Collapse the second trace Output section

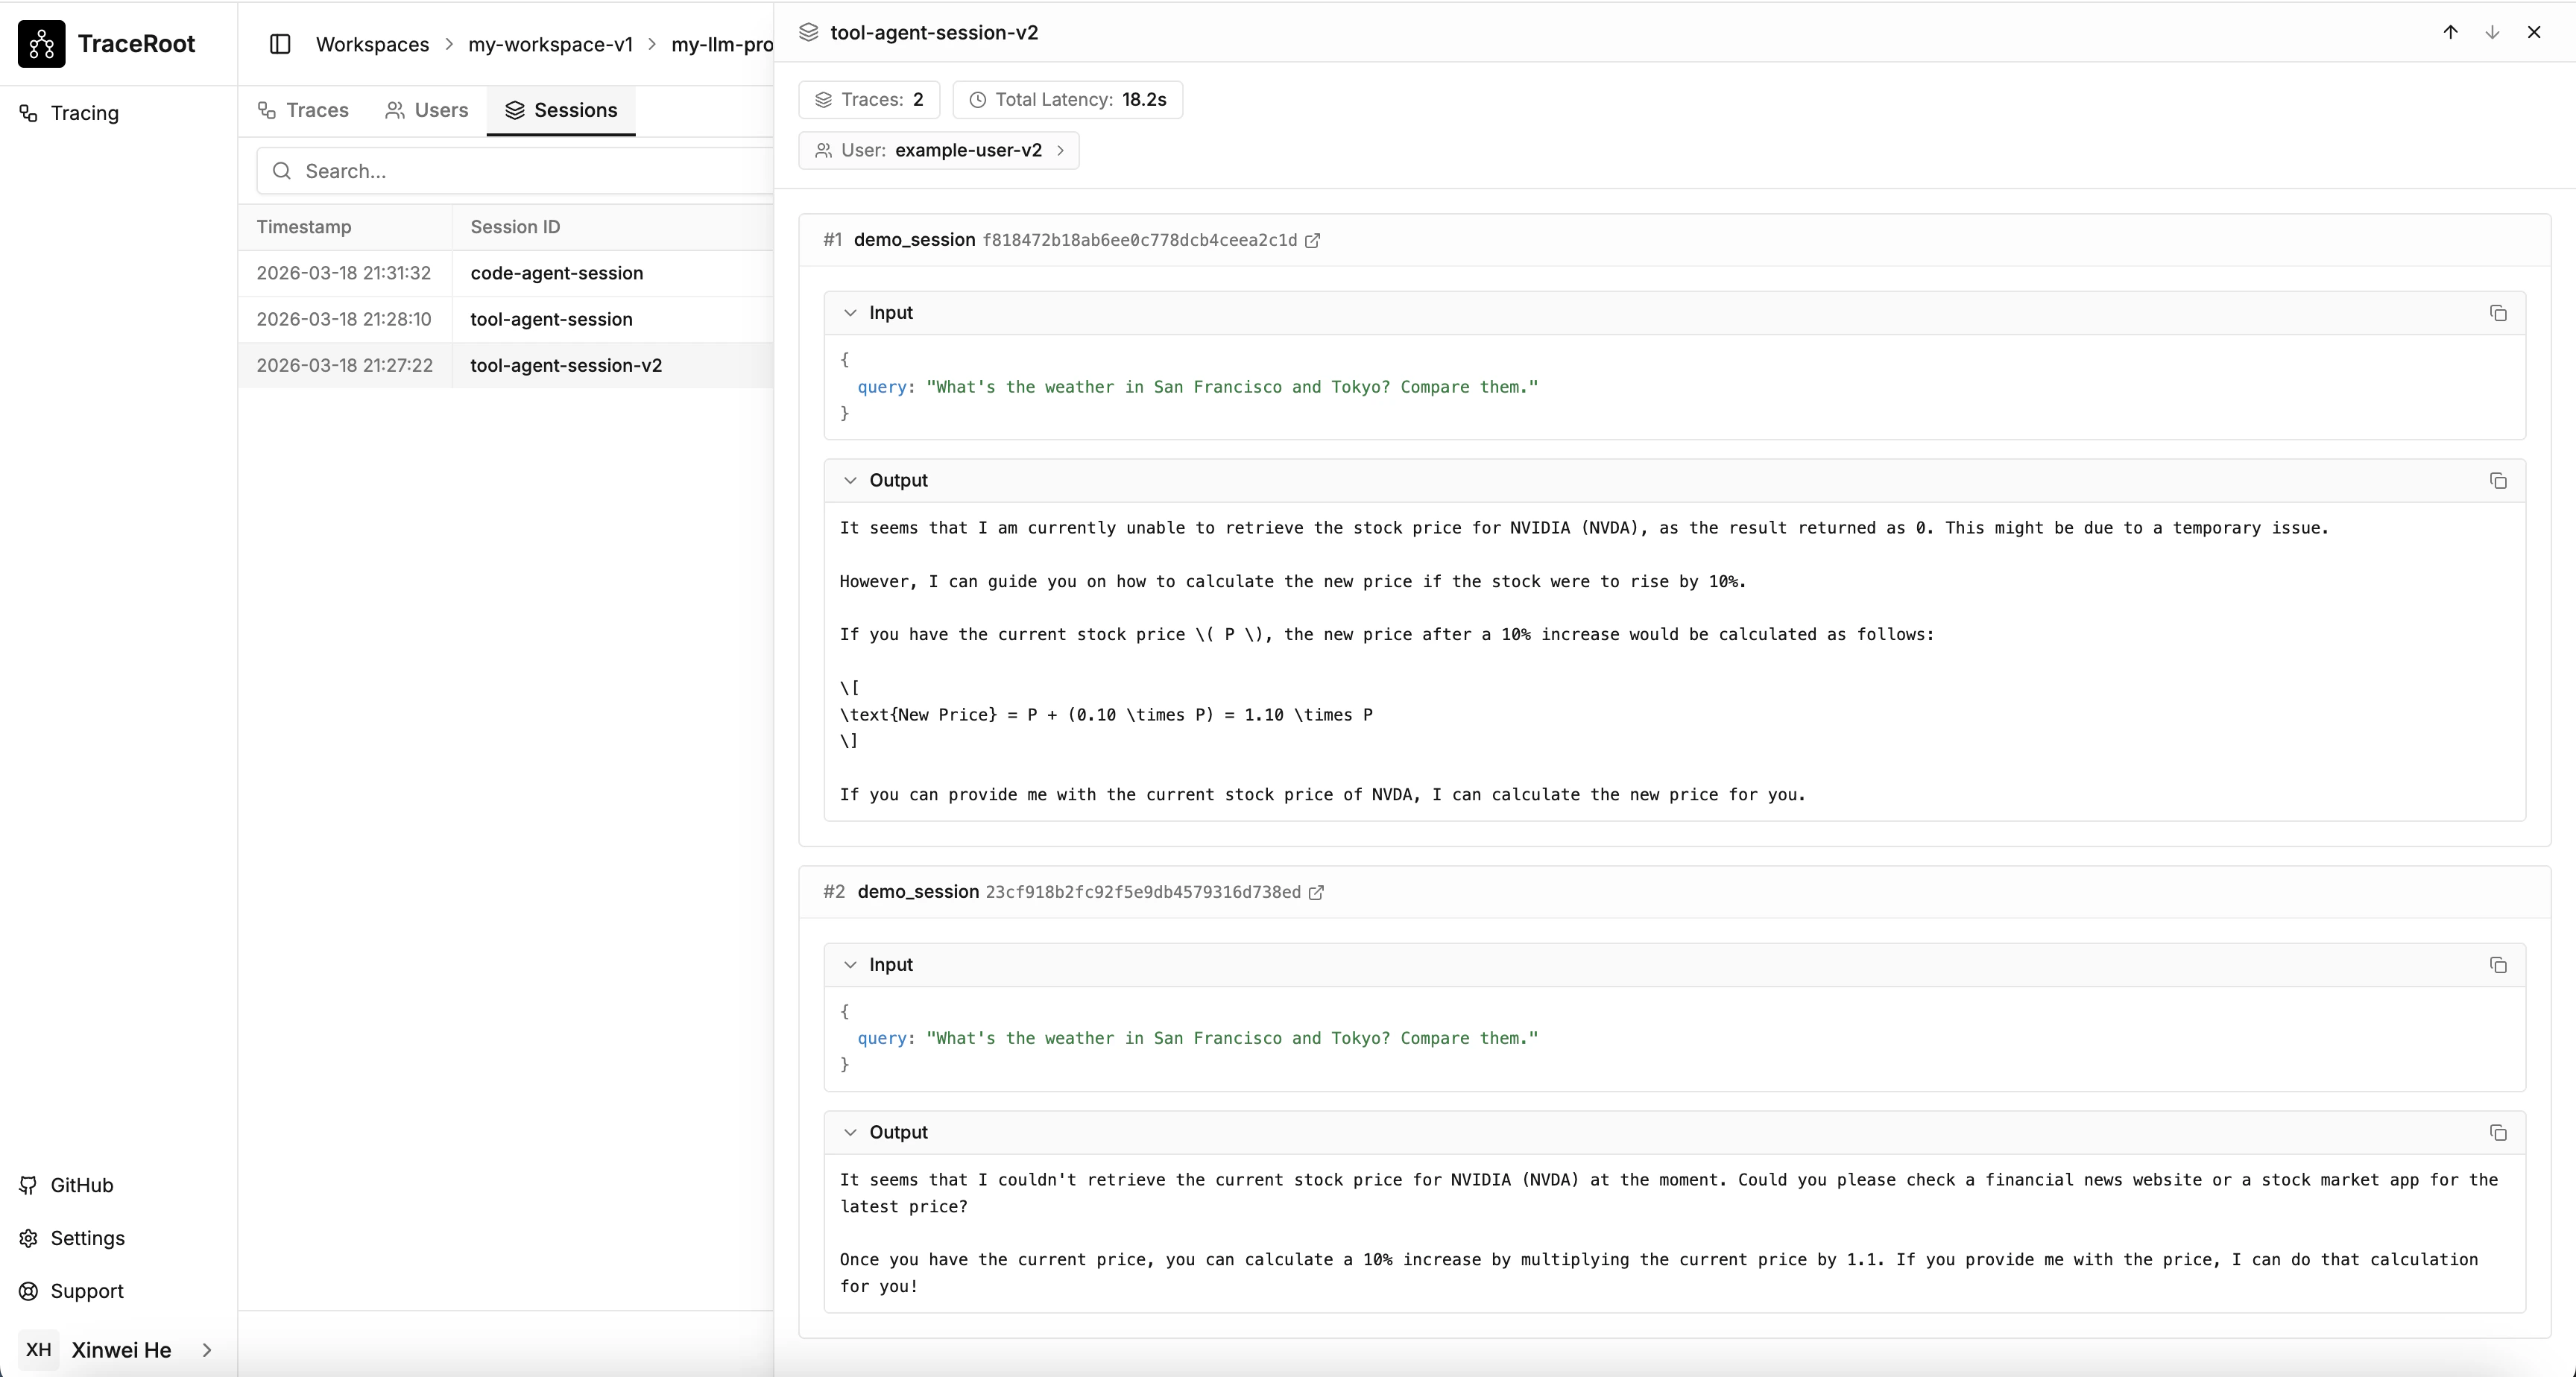[850, 1133]
